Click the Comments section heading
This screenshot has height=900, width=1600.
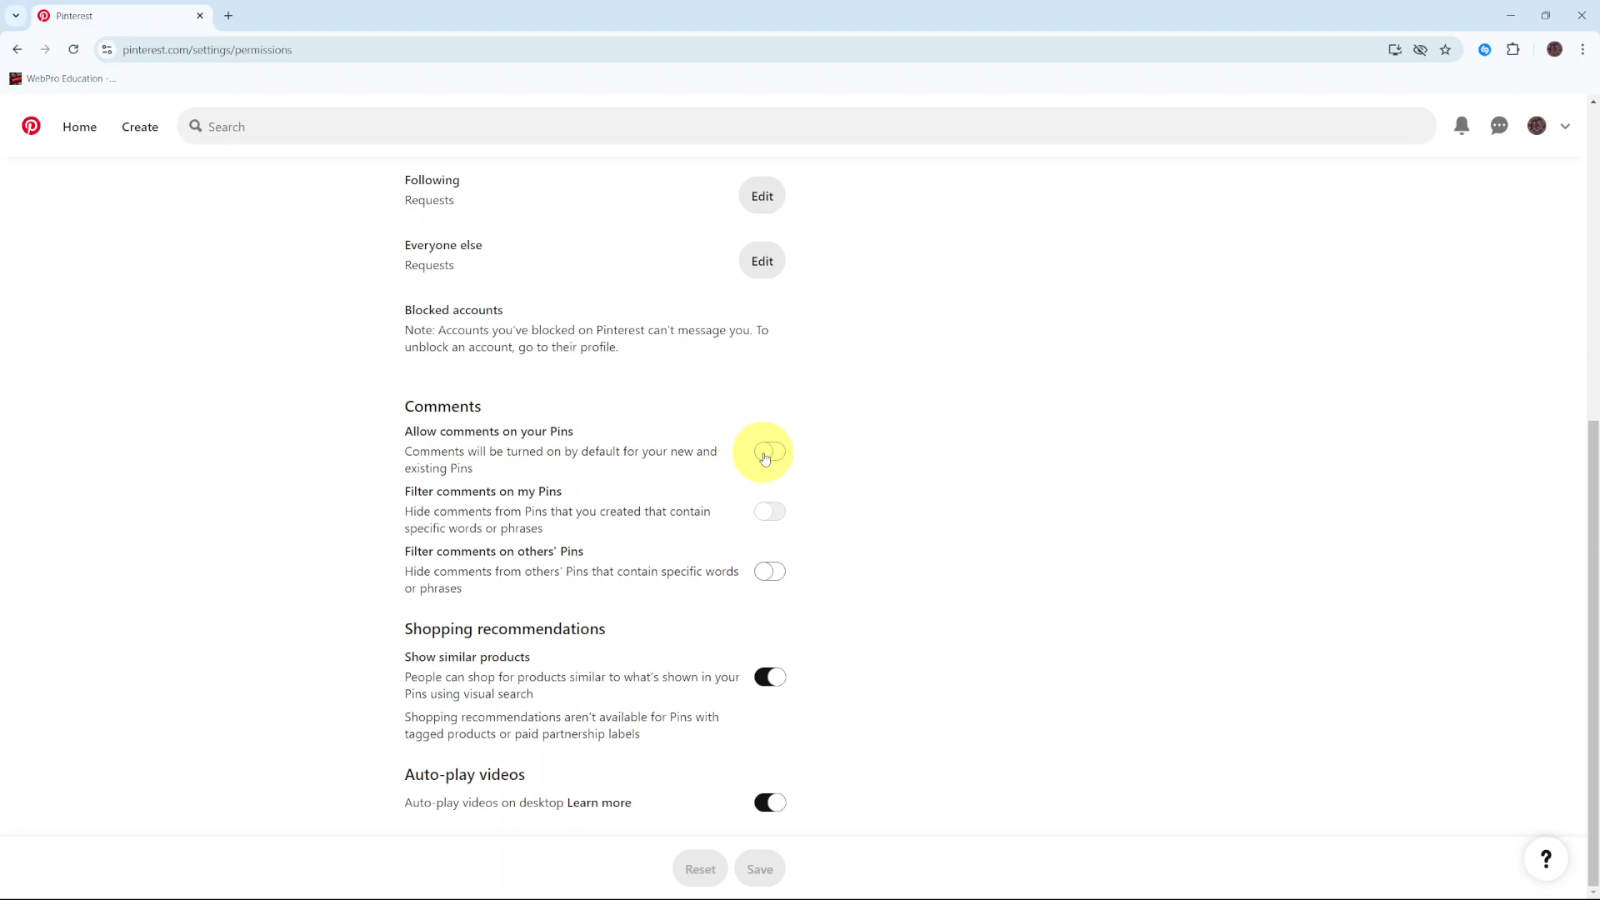tap(443, 406)
